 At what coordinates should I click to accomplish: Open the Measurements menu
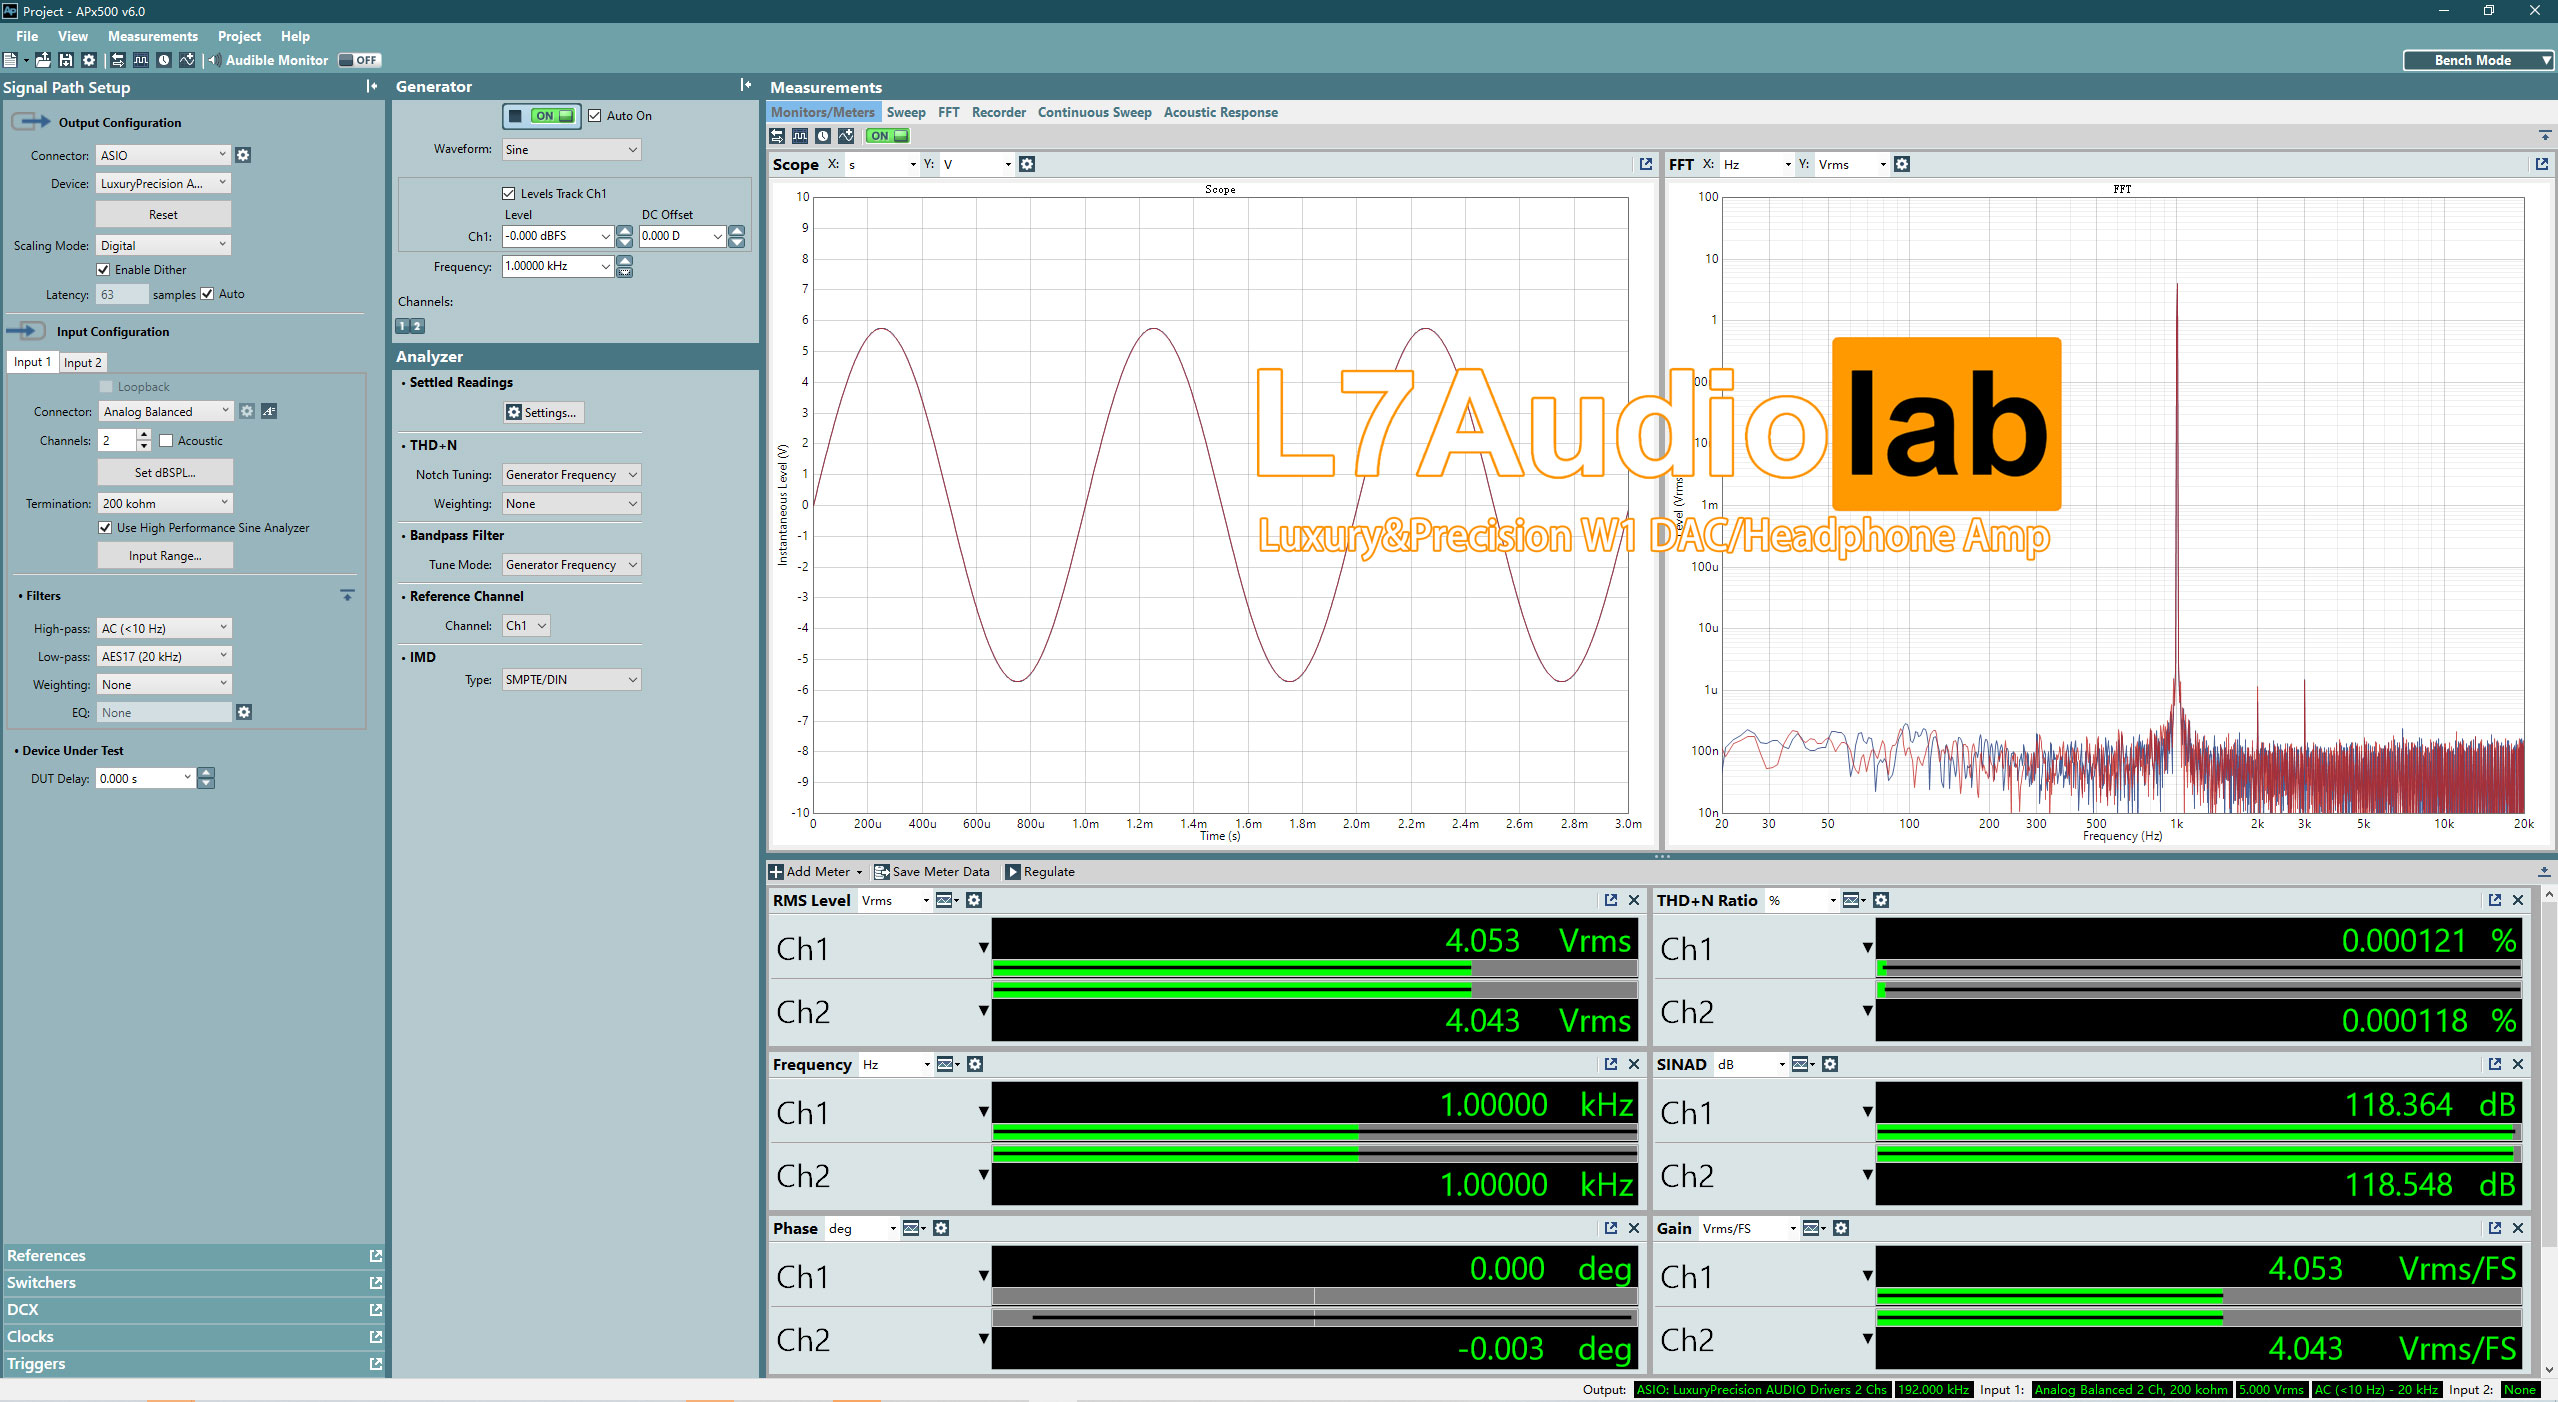pos(153,36)
